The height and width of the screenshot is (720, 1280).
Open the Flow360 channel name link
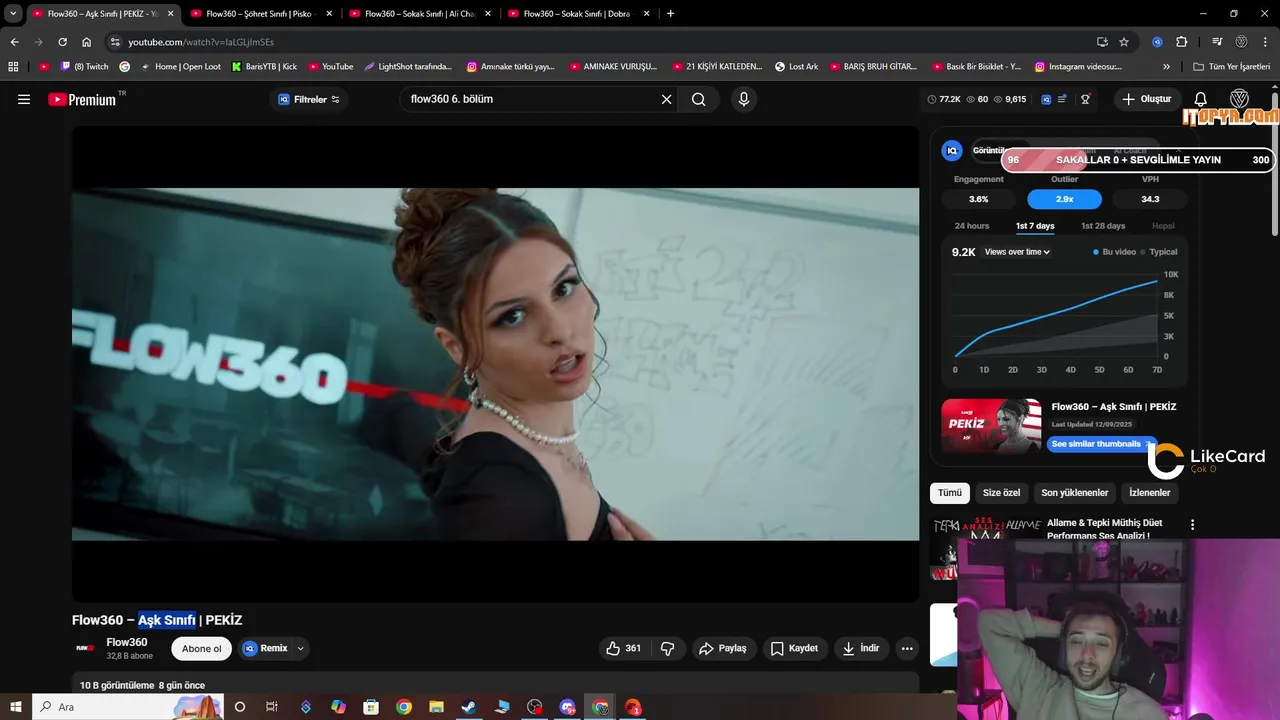tap(127, 642)
